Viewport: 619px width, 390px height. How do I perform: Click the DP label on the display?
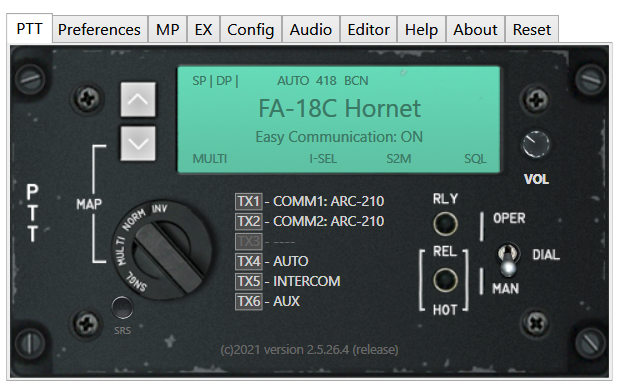(x=224, y=81)
